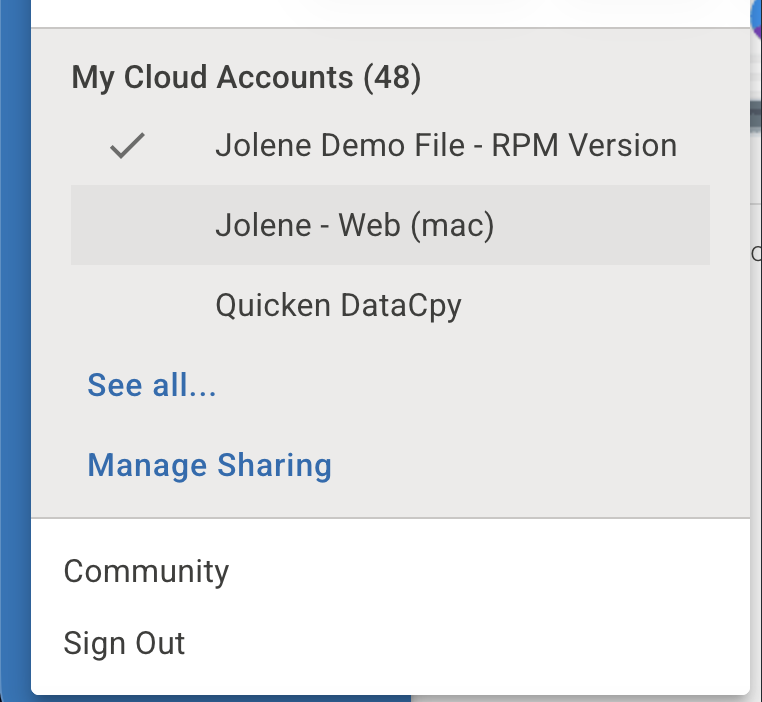This screenshot has width=762, height=702.
Task: Log out using Sign Out
Action: 124,643
